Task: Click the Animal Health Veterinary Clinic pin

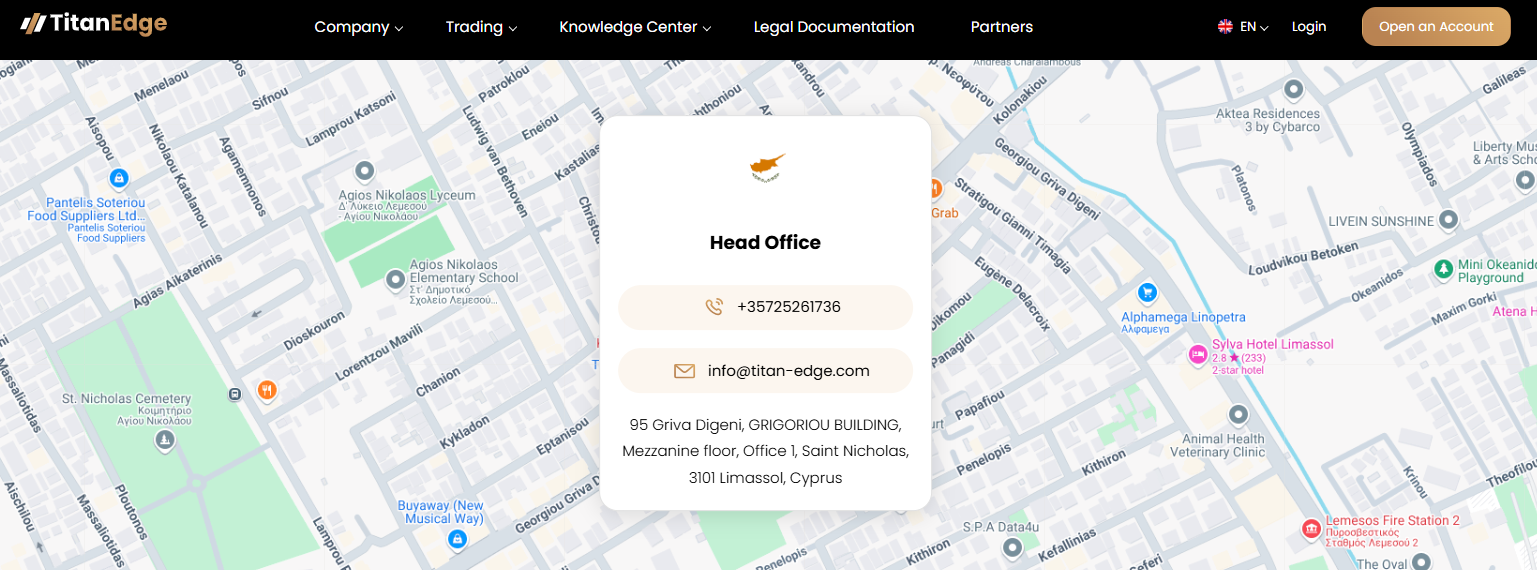Action: 1238,414
